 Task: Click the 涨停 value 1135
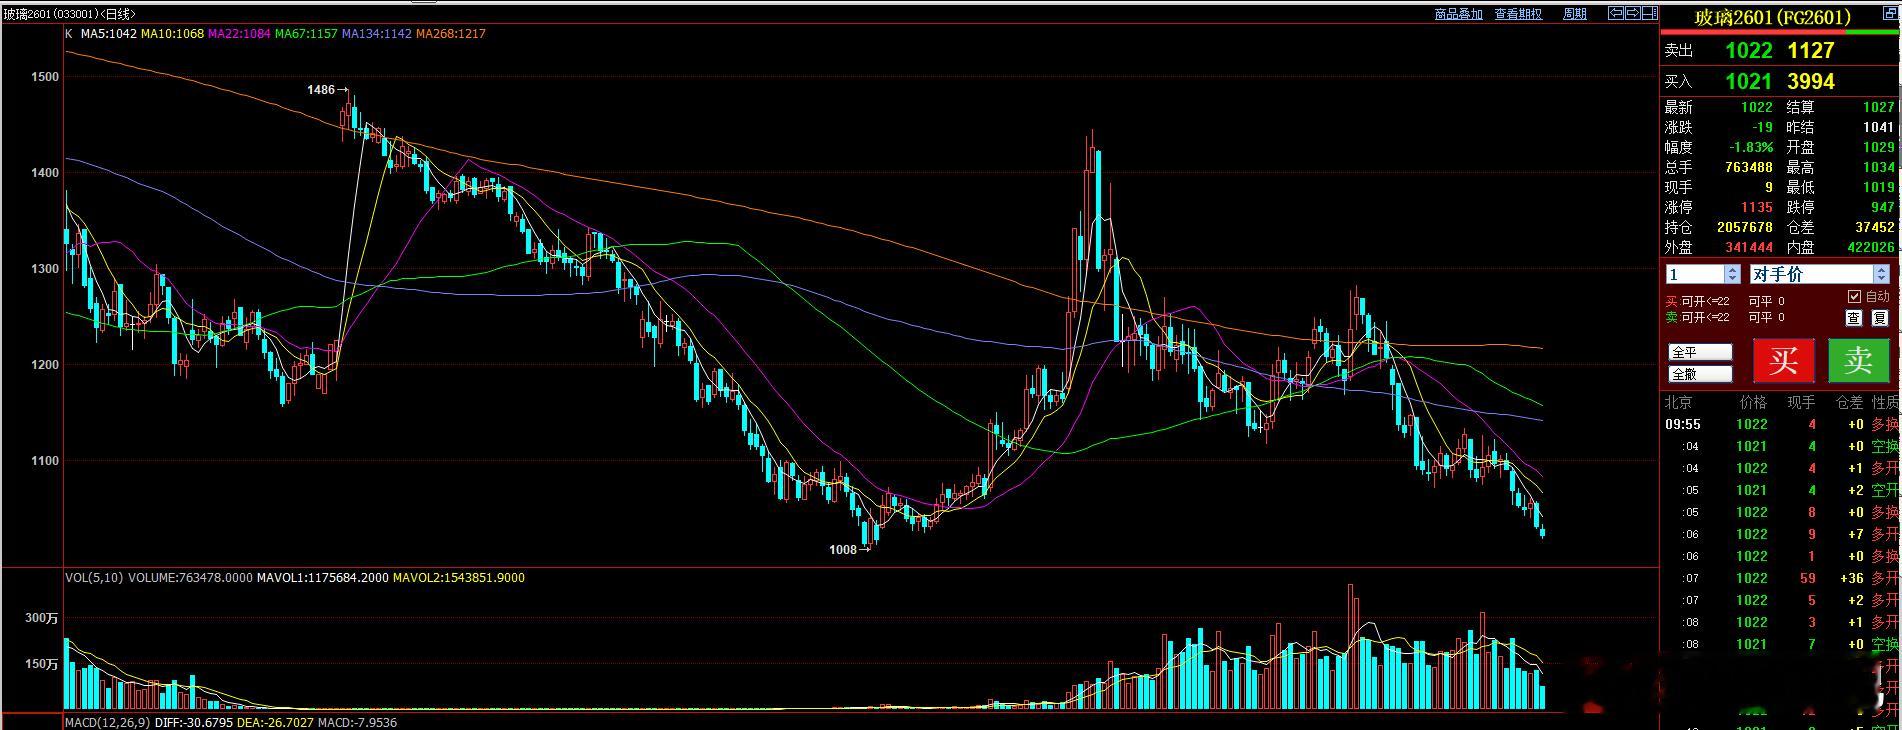[1757, 207]
